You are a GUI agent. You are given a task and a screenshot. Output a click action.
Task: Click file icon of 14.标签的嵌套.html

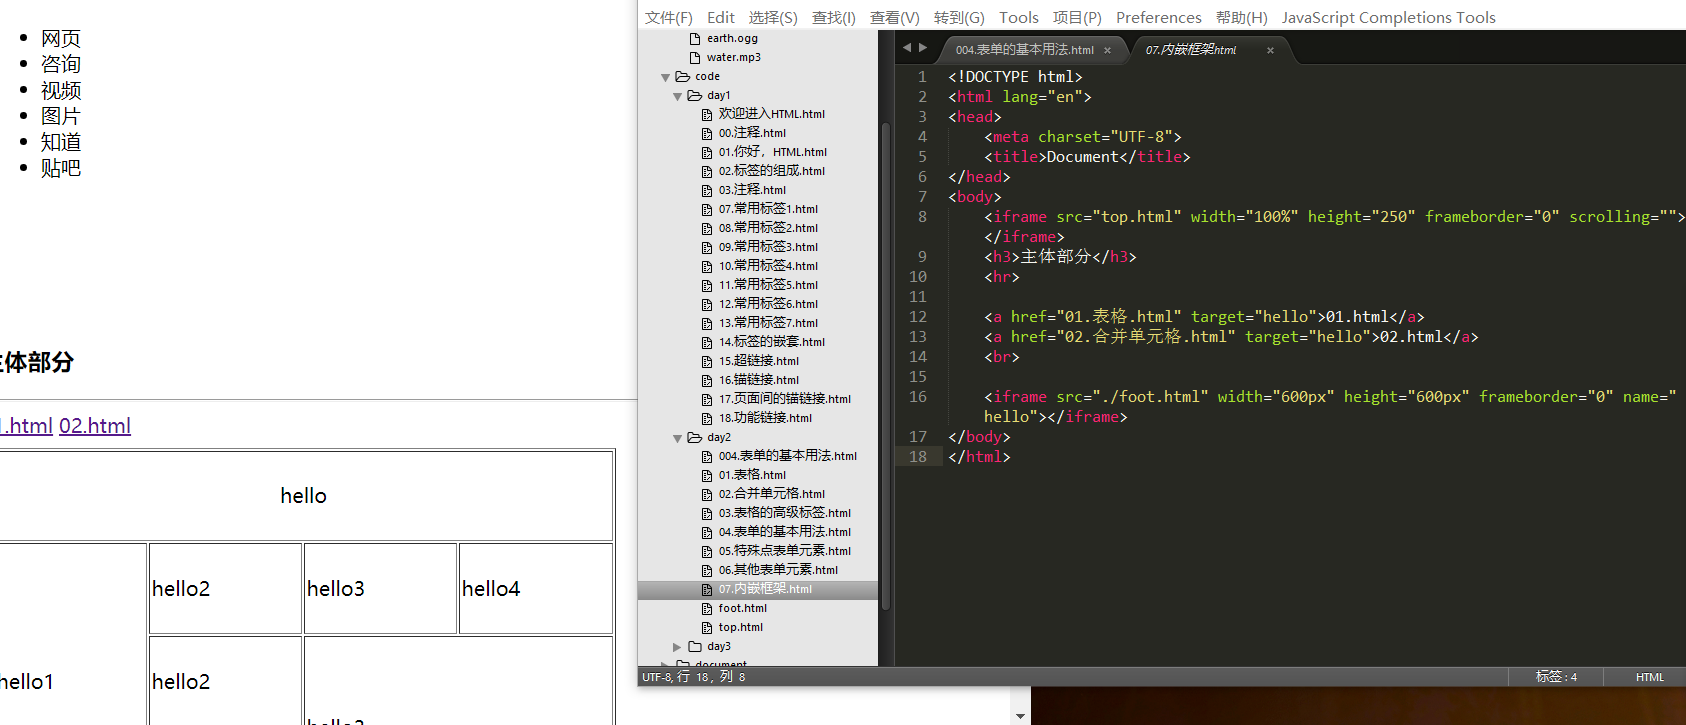[707, 343]
